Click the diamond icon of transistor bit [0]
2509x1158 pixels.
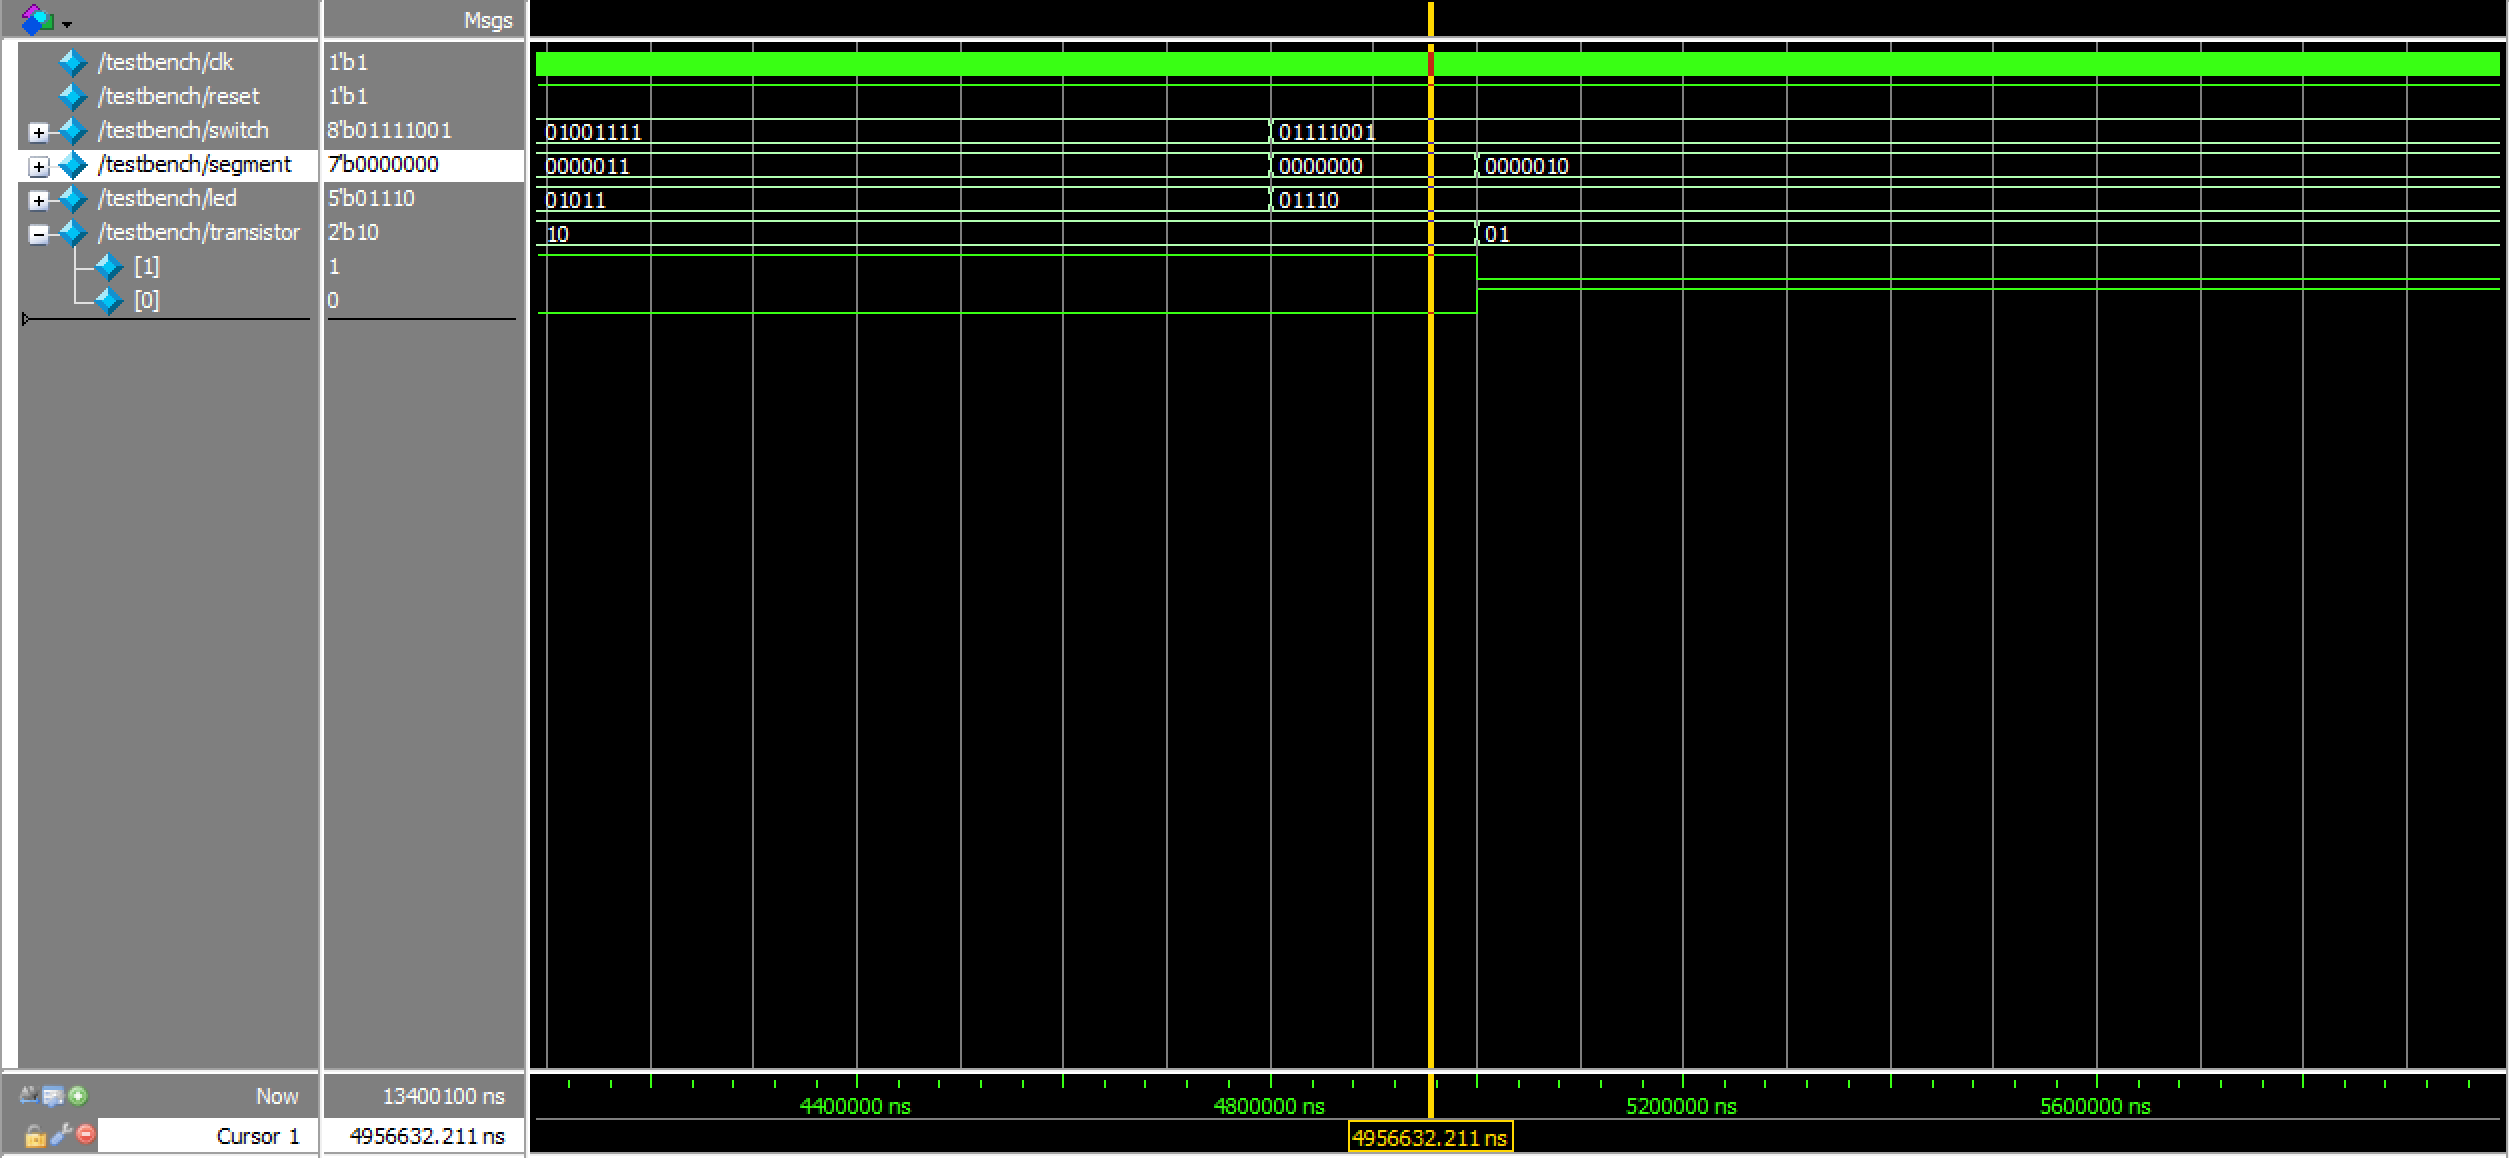click(x=108, y=300)
